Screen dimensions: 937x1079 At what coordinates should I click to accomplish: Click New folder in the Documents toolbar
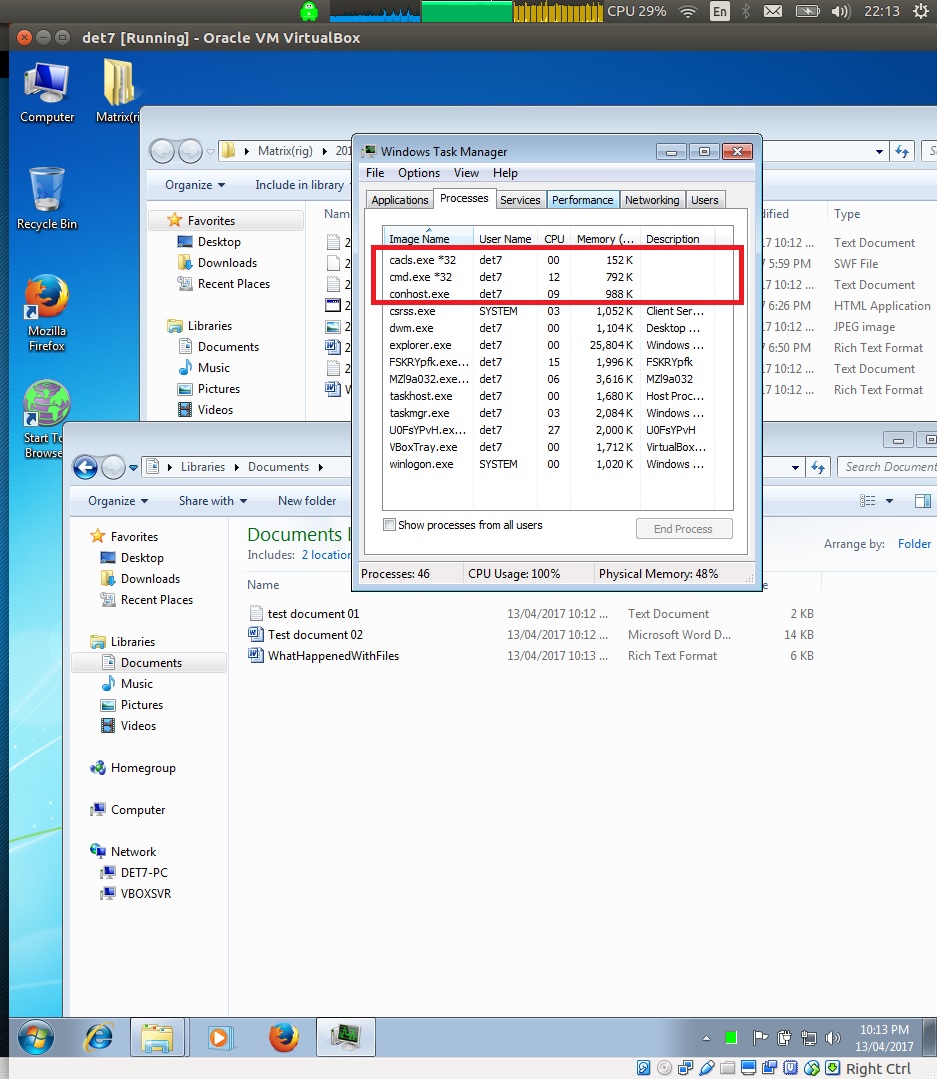[x=307, y=501]
